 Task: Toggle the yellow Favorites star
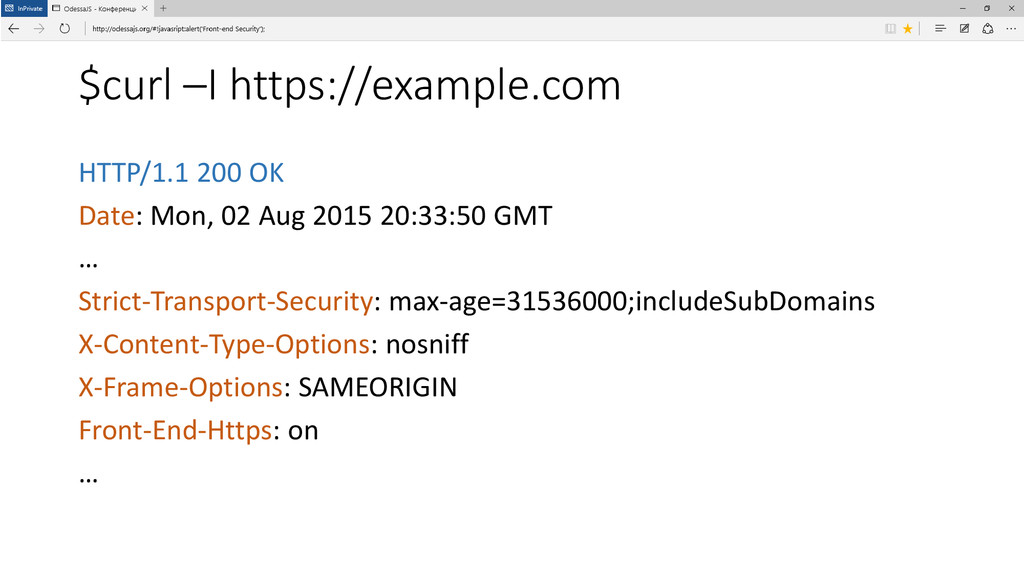coord(908,29)
